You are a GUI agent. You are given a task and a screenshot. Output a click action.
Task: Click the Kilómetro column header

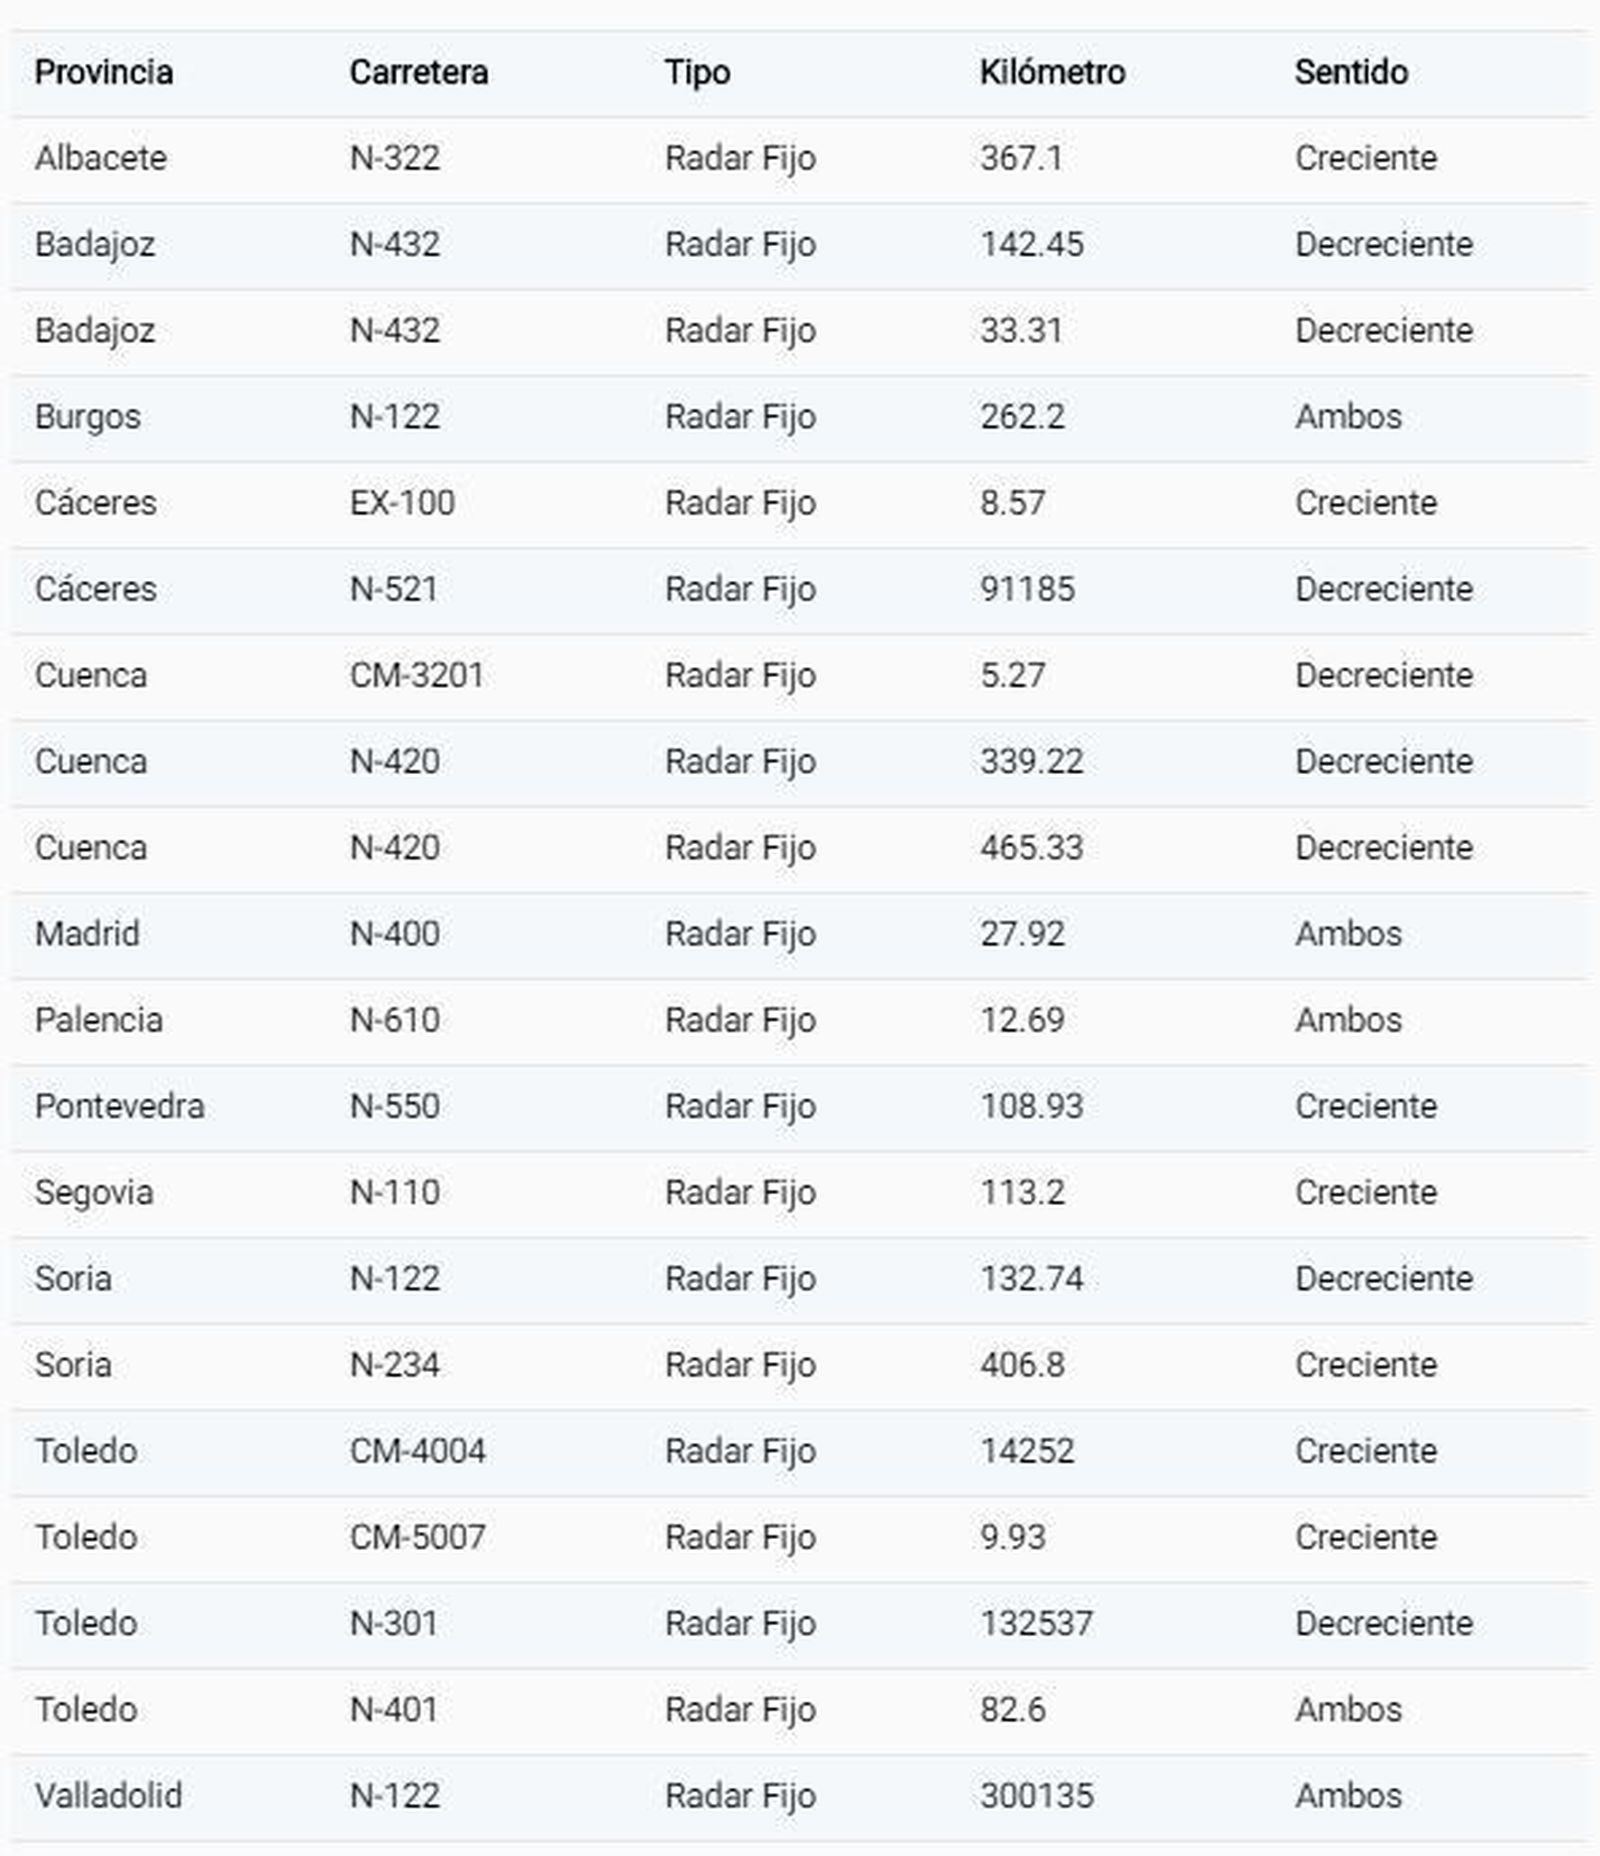[1052, 72]
